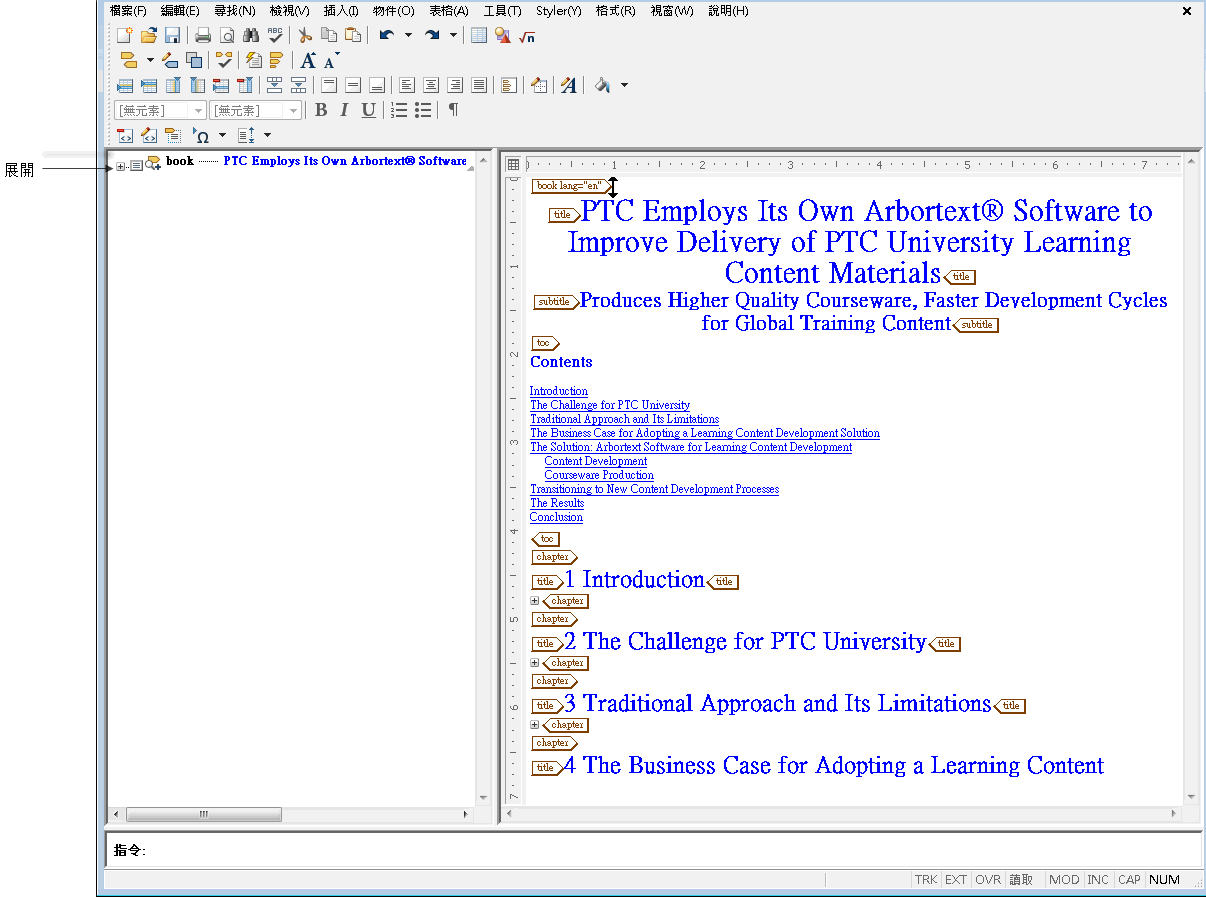Center text with the align center icon
This screenshot has width=1206, height=897.
point(431,85)
